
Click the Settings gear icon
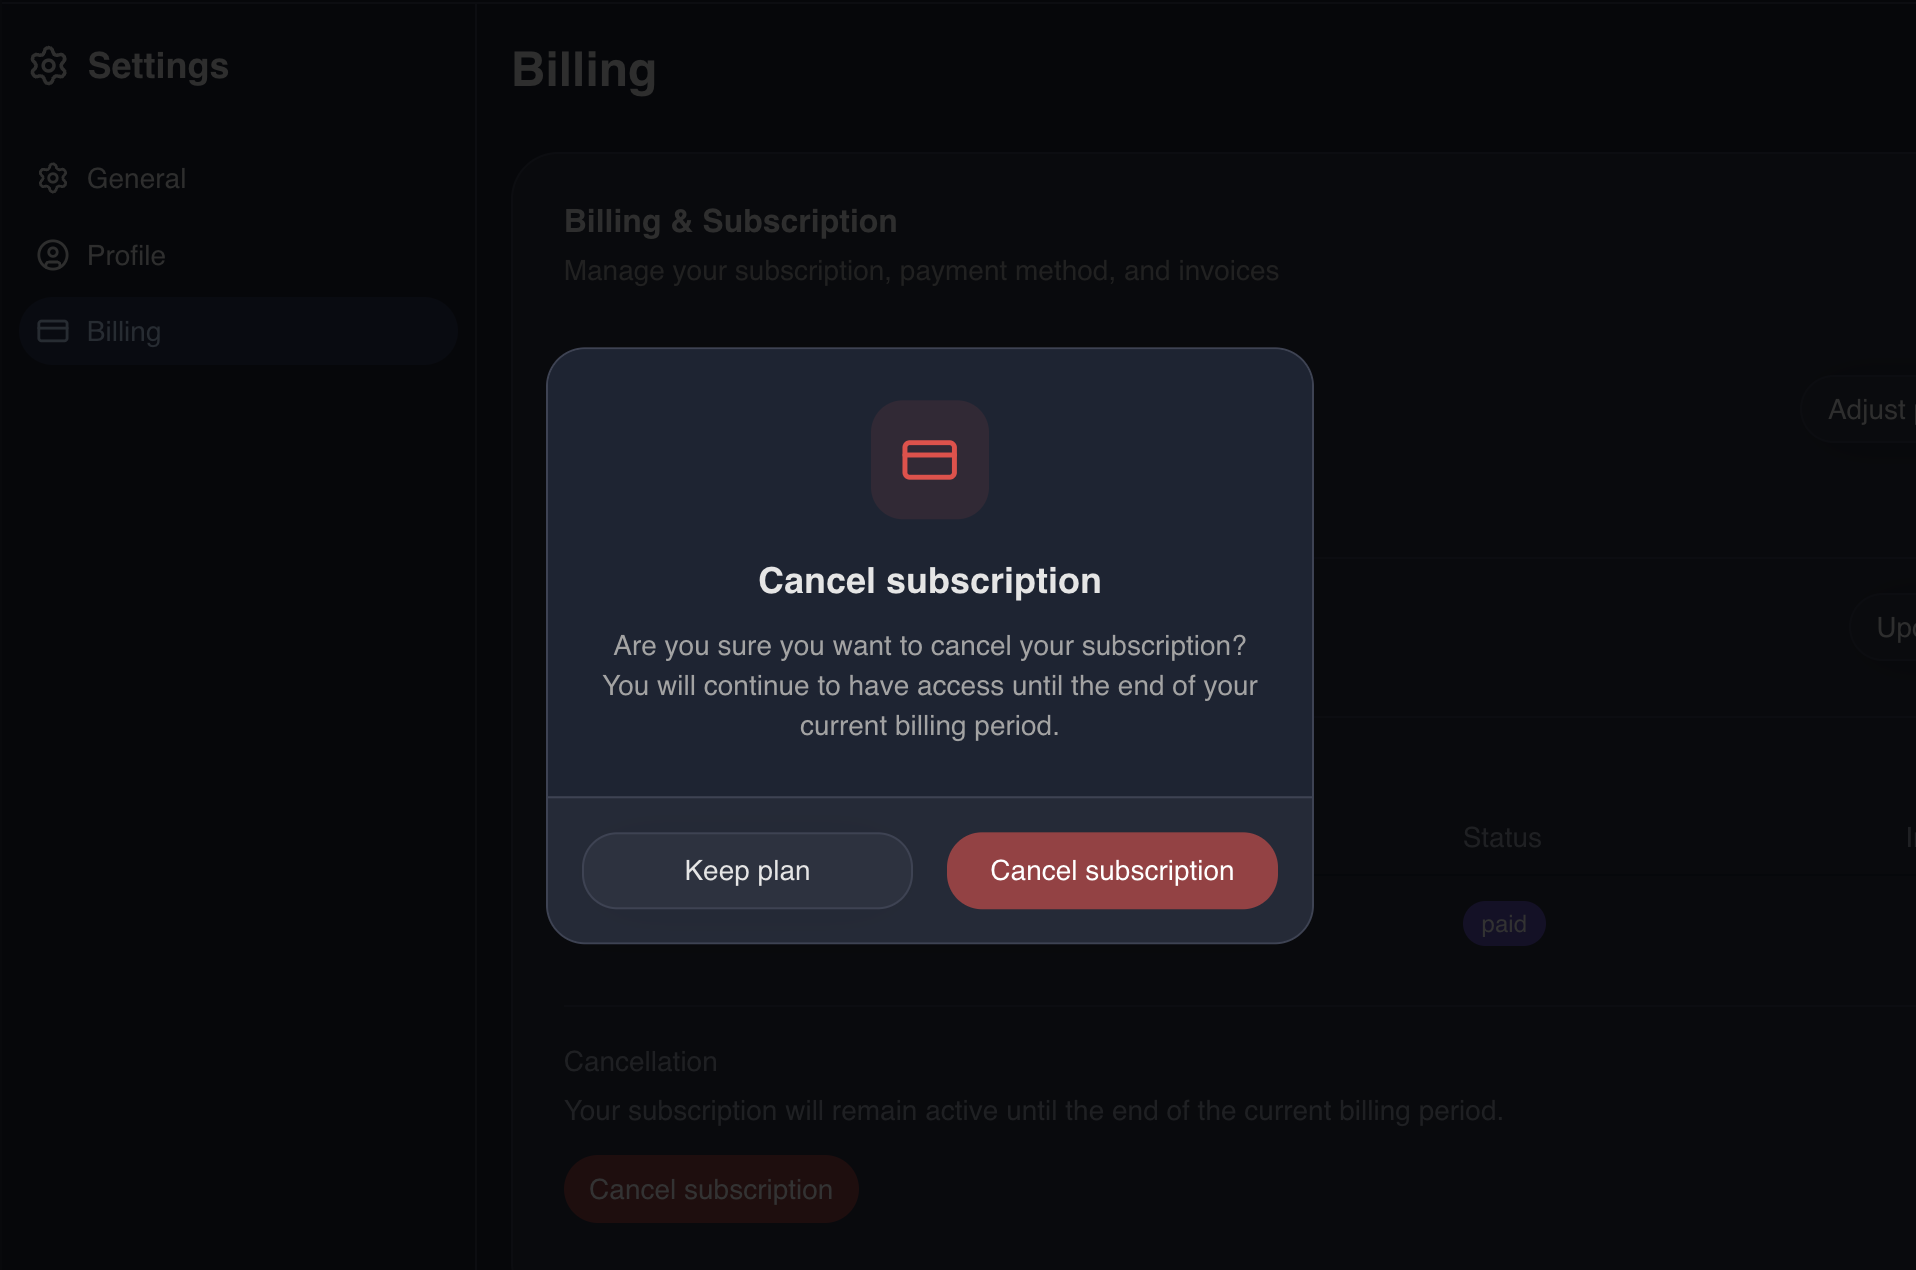(x=48, y=66)
